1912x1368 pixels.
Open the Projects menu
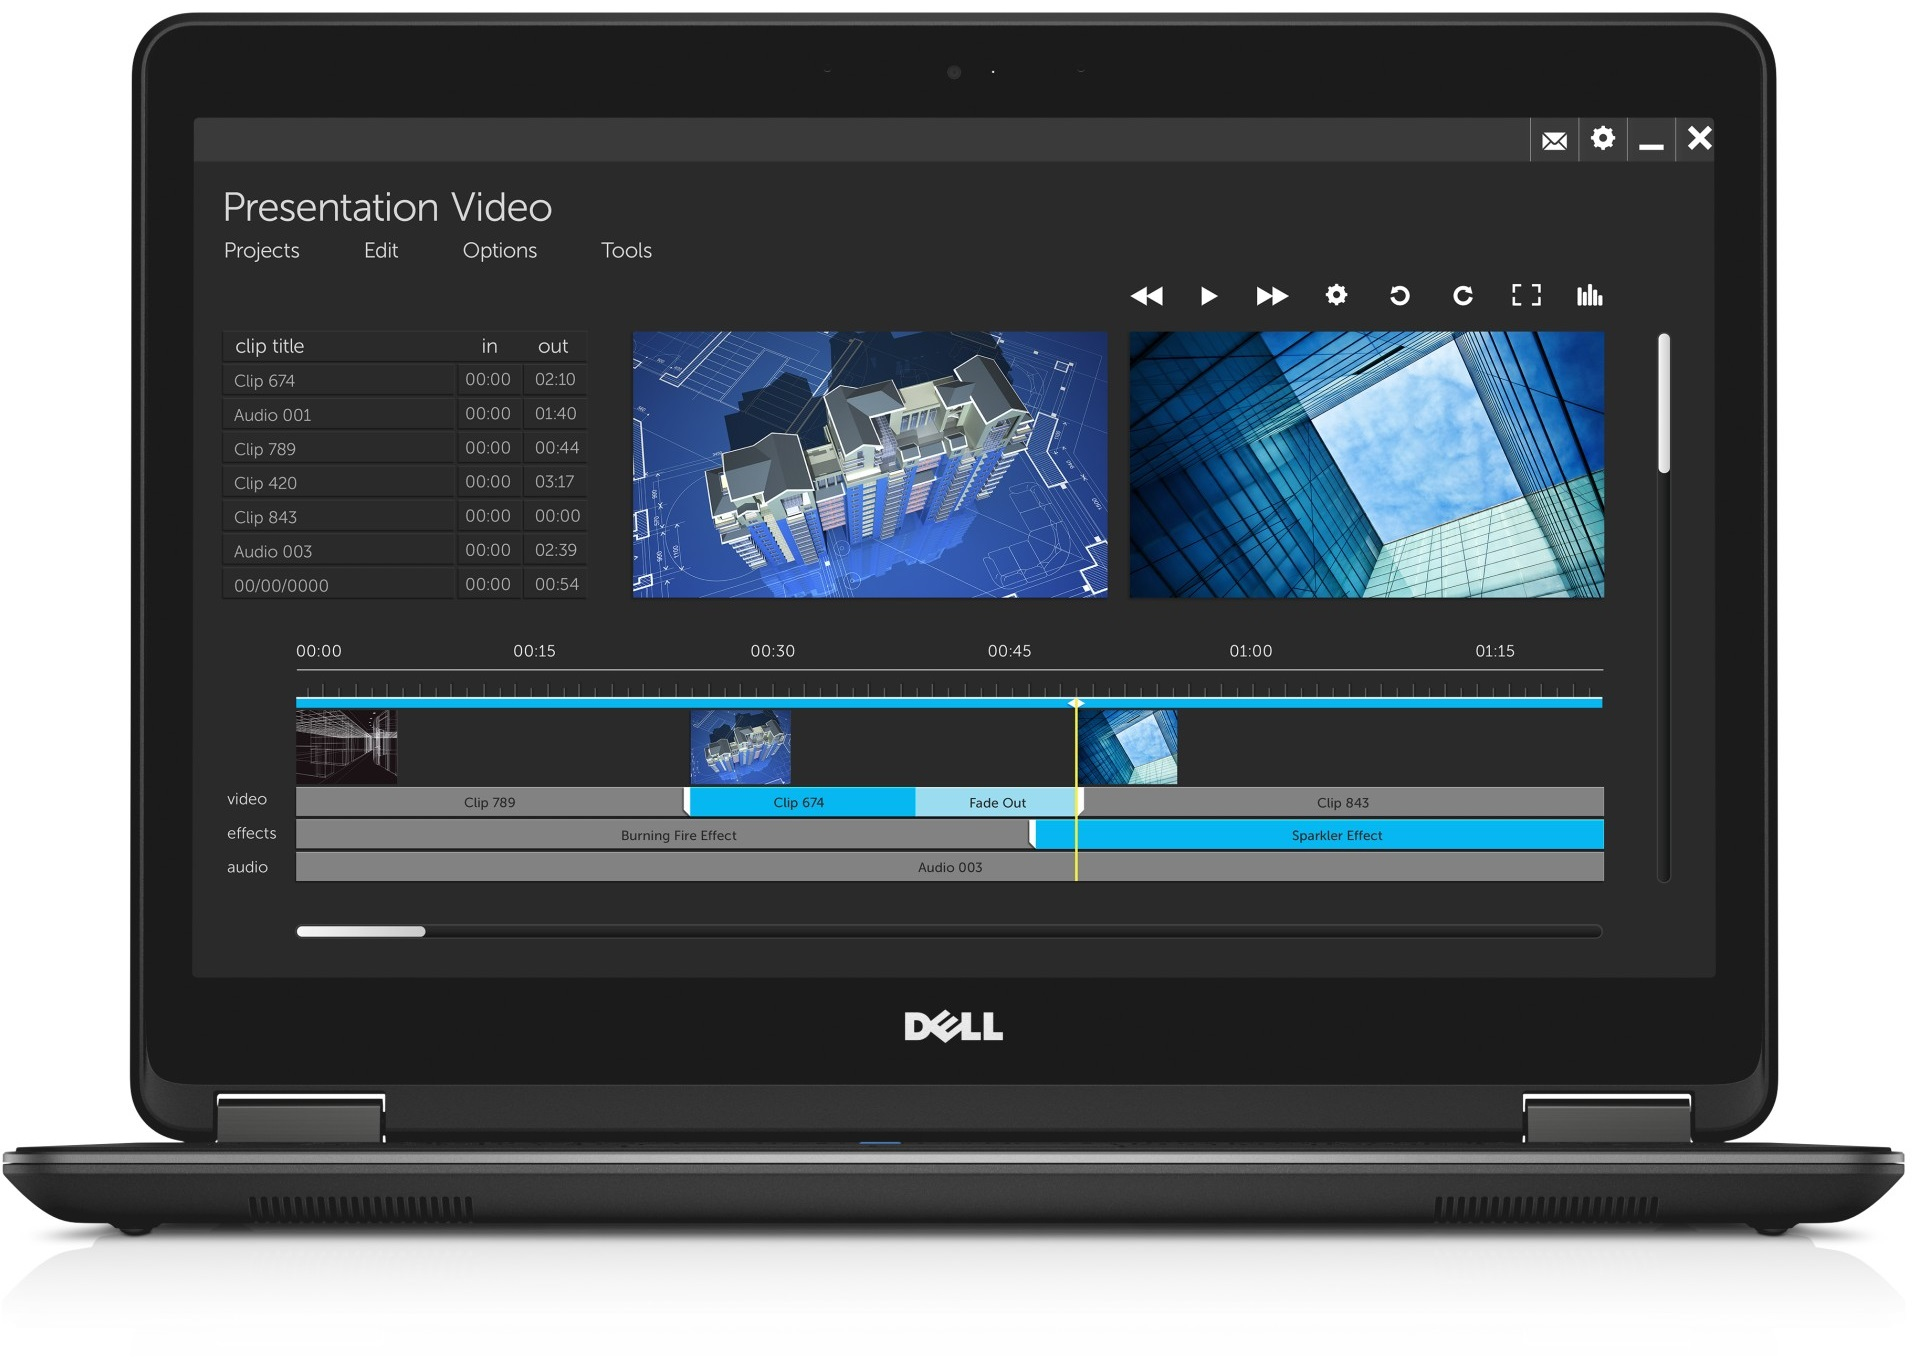point(262,251)
